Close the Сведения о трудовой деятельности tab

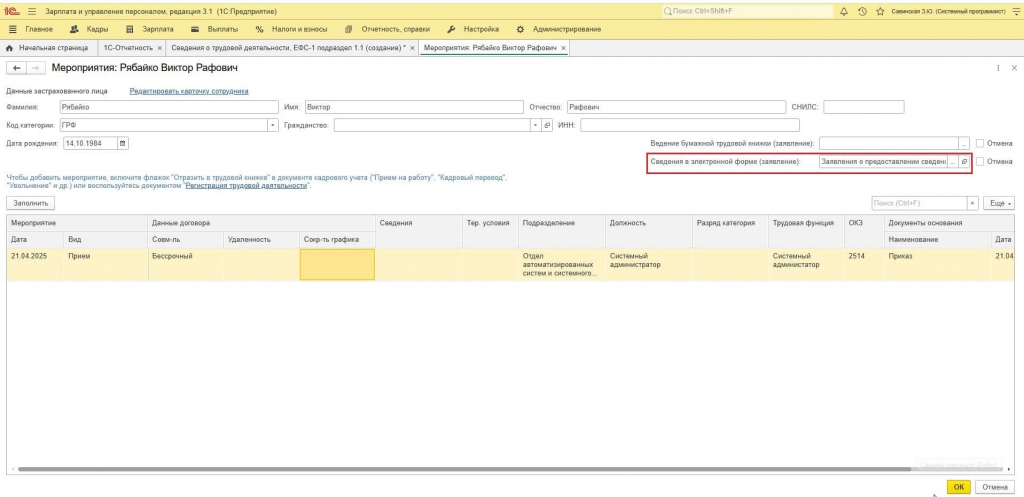(412, 48)
